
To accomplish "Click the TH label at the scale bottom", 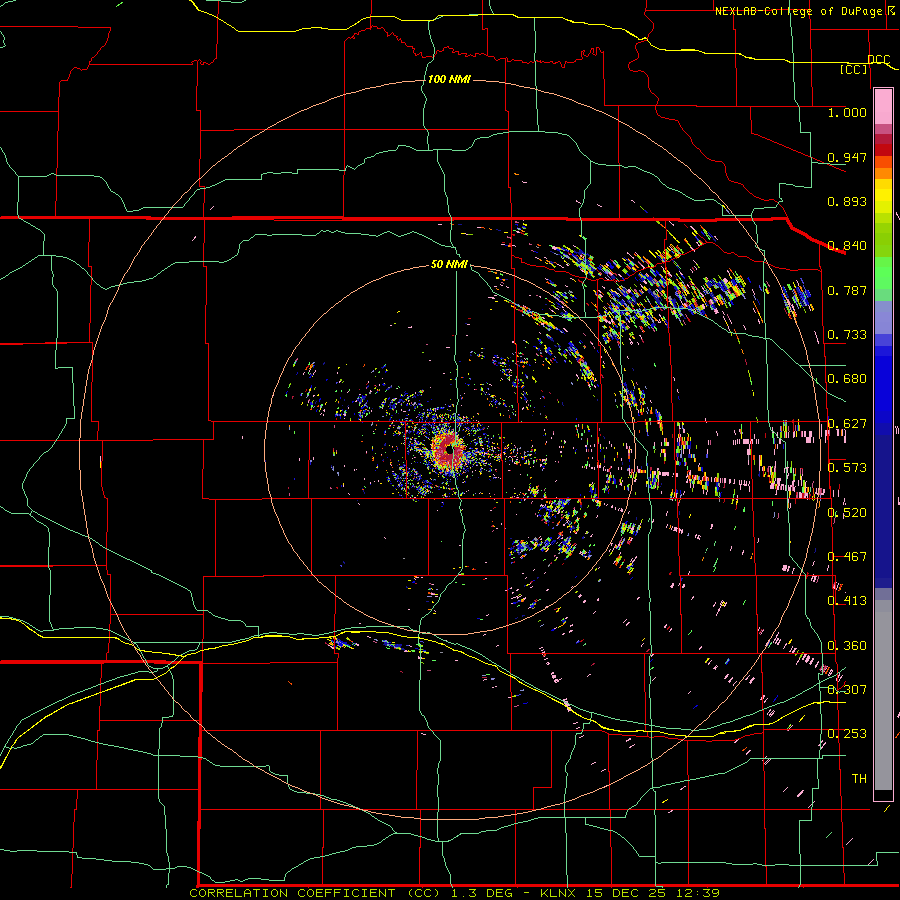I will pos(859,779).
